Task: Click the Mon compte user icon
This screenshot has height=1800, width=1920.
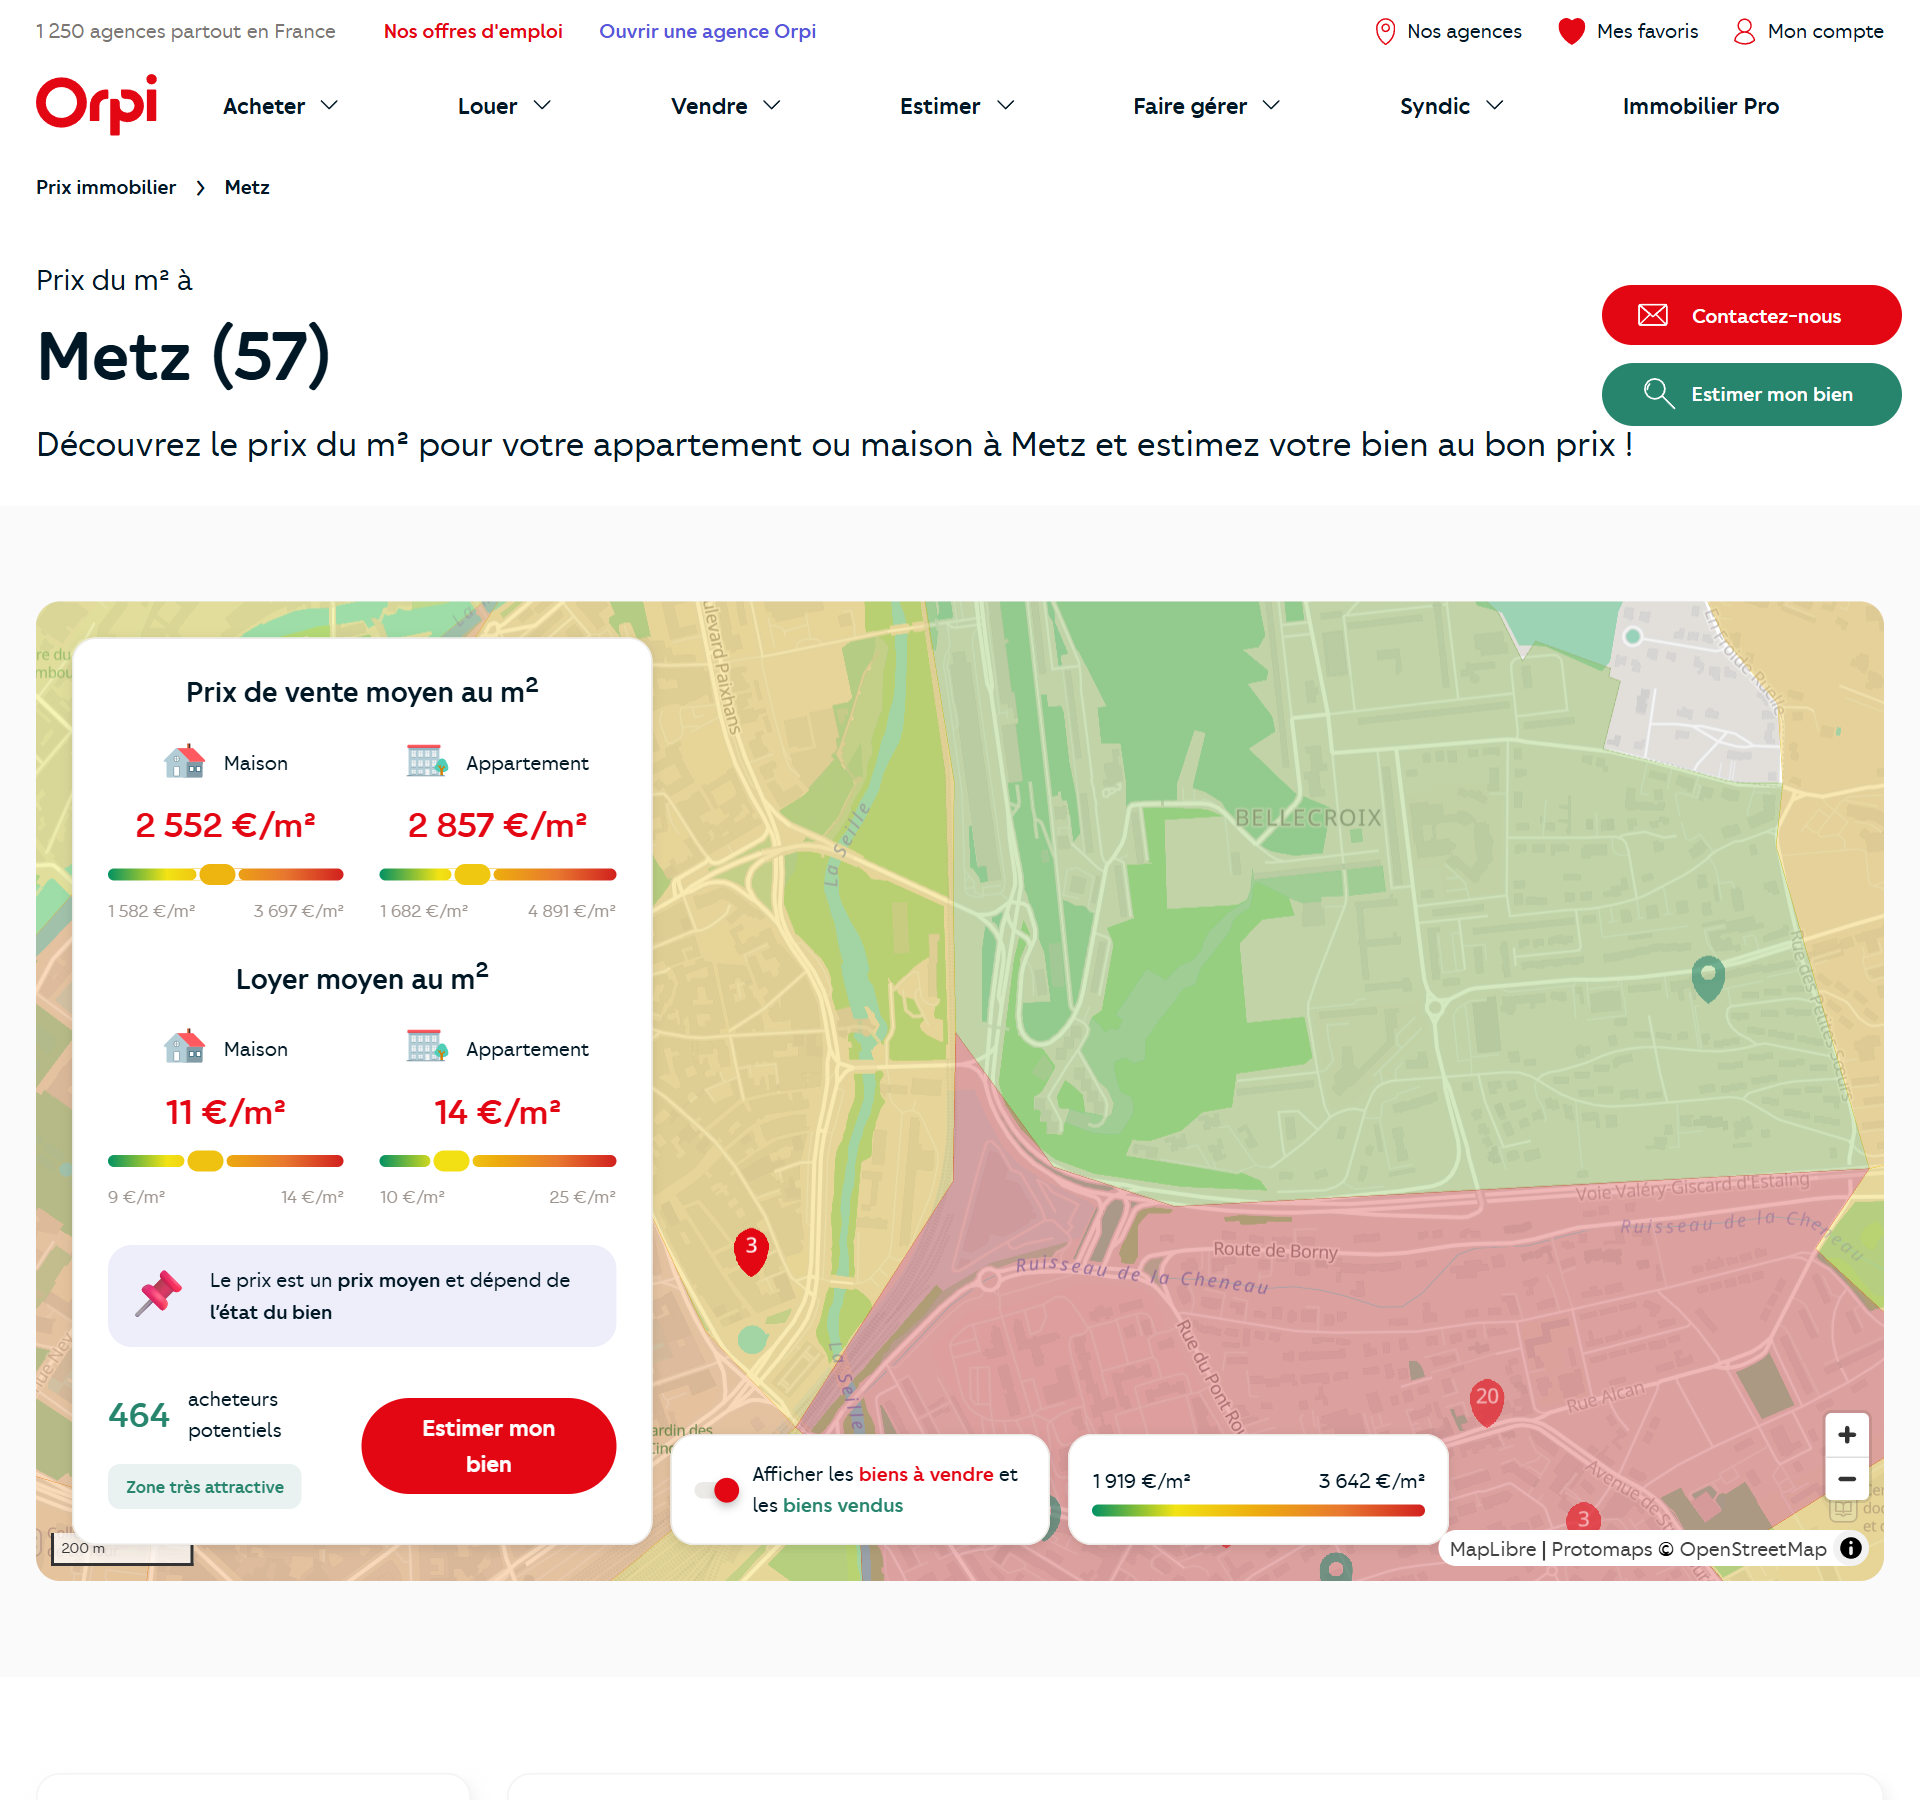Action: coord(1744,32)
